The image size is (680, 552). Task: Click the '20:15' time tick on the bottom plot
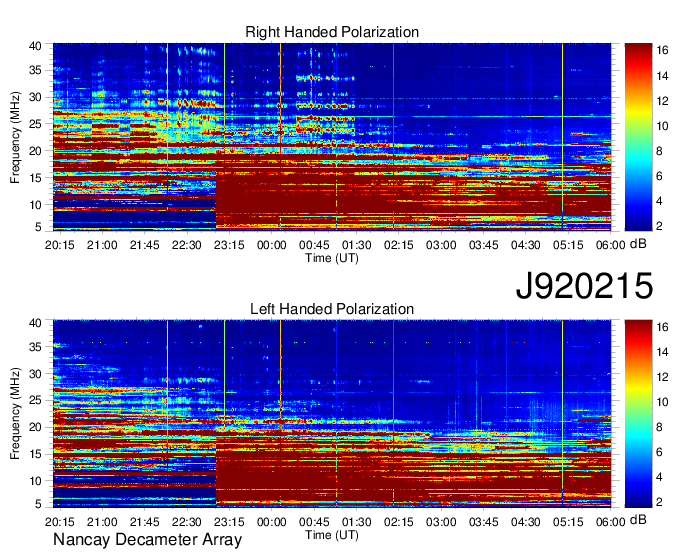(x=60, y=522)
